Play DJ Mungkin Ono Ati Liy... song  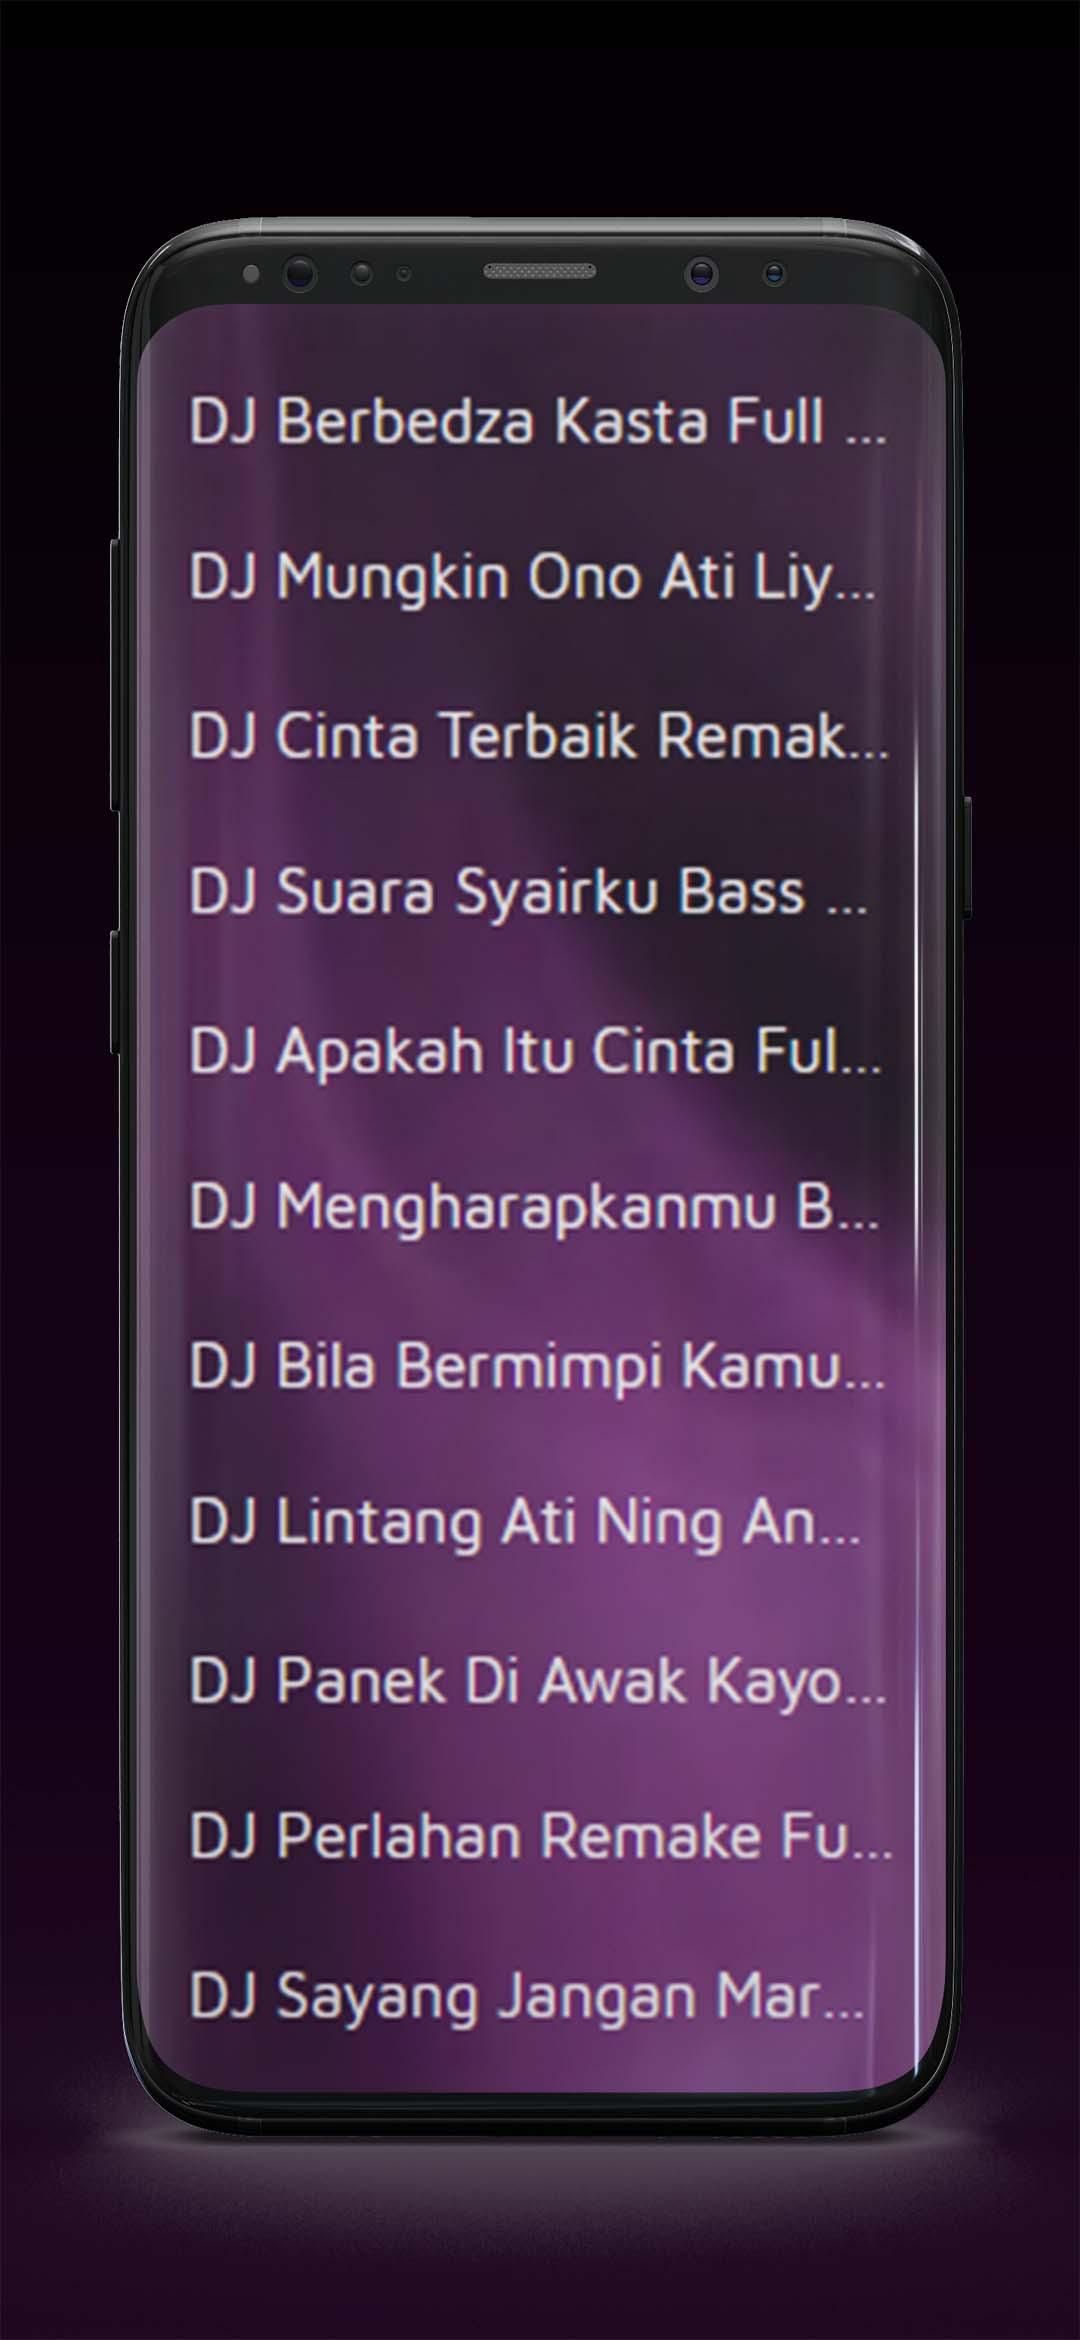pos(533,578)
